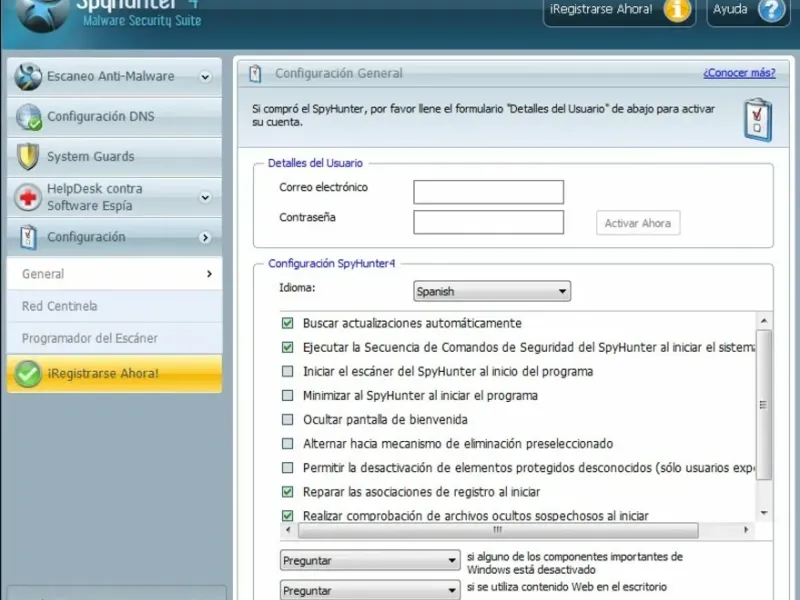Click the yellow ¡Registrarse Ahora! sidebar button
800x600 pixels.
(114, 373)
